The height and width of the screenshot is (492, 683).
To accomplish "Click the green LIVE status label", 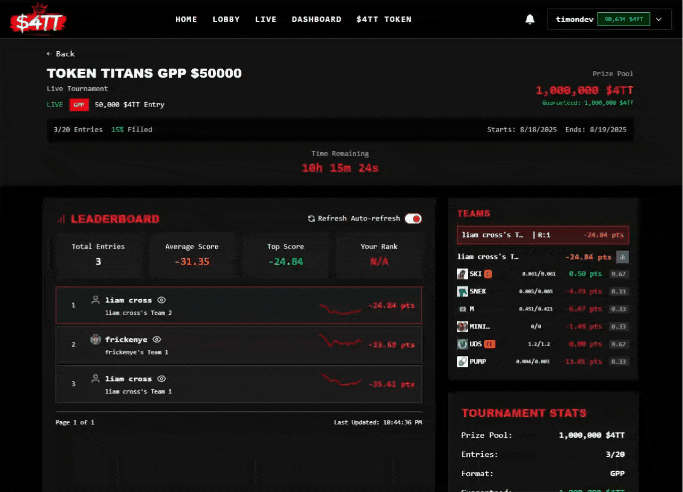I will point(54,104).
